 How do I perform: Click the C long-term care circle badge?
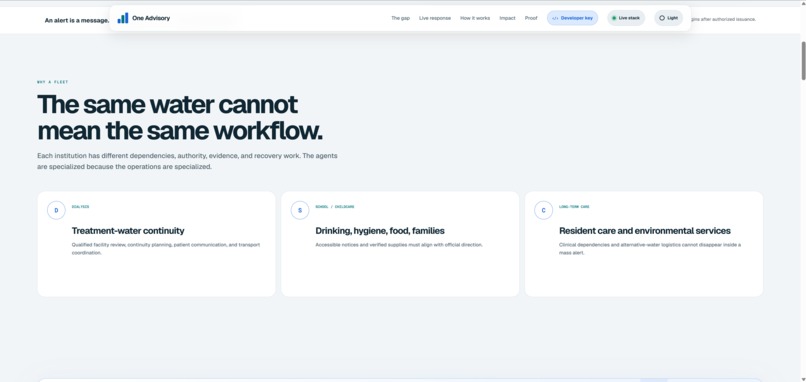544,210
